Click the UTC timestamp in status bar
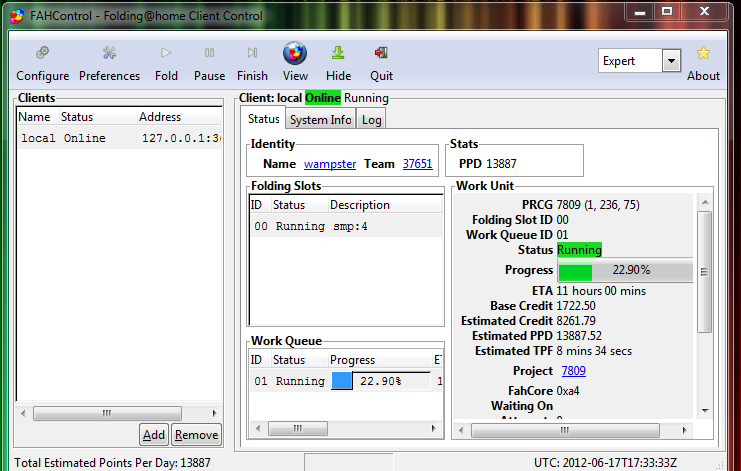This screenshot has width=741, height=471. 605,462
